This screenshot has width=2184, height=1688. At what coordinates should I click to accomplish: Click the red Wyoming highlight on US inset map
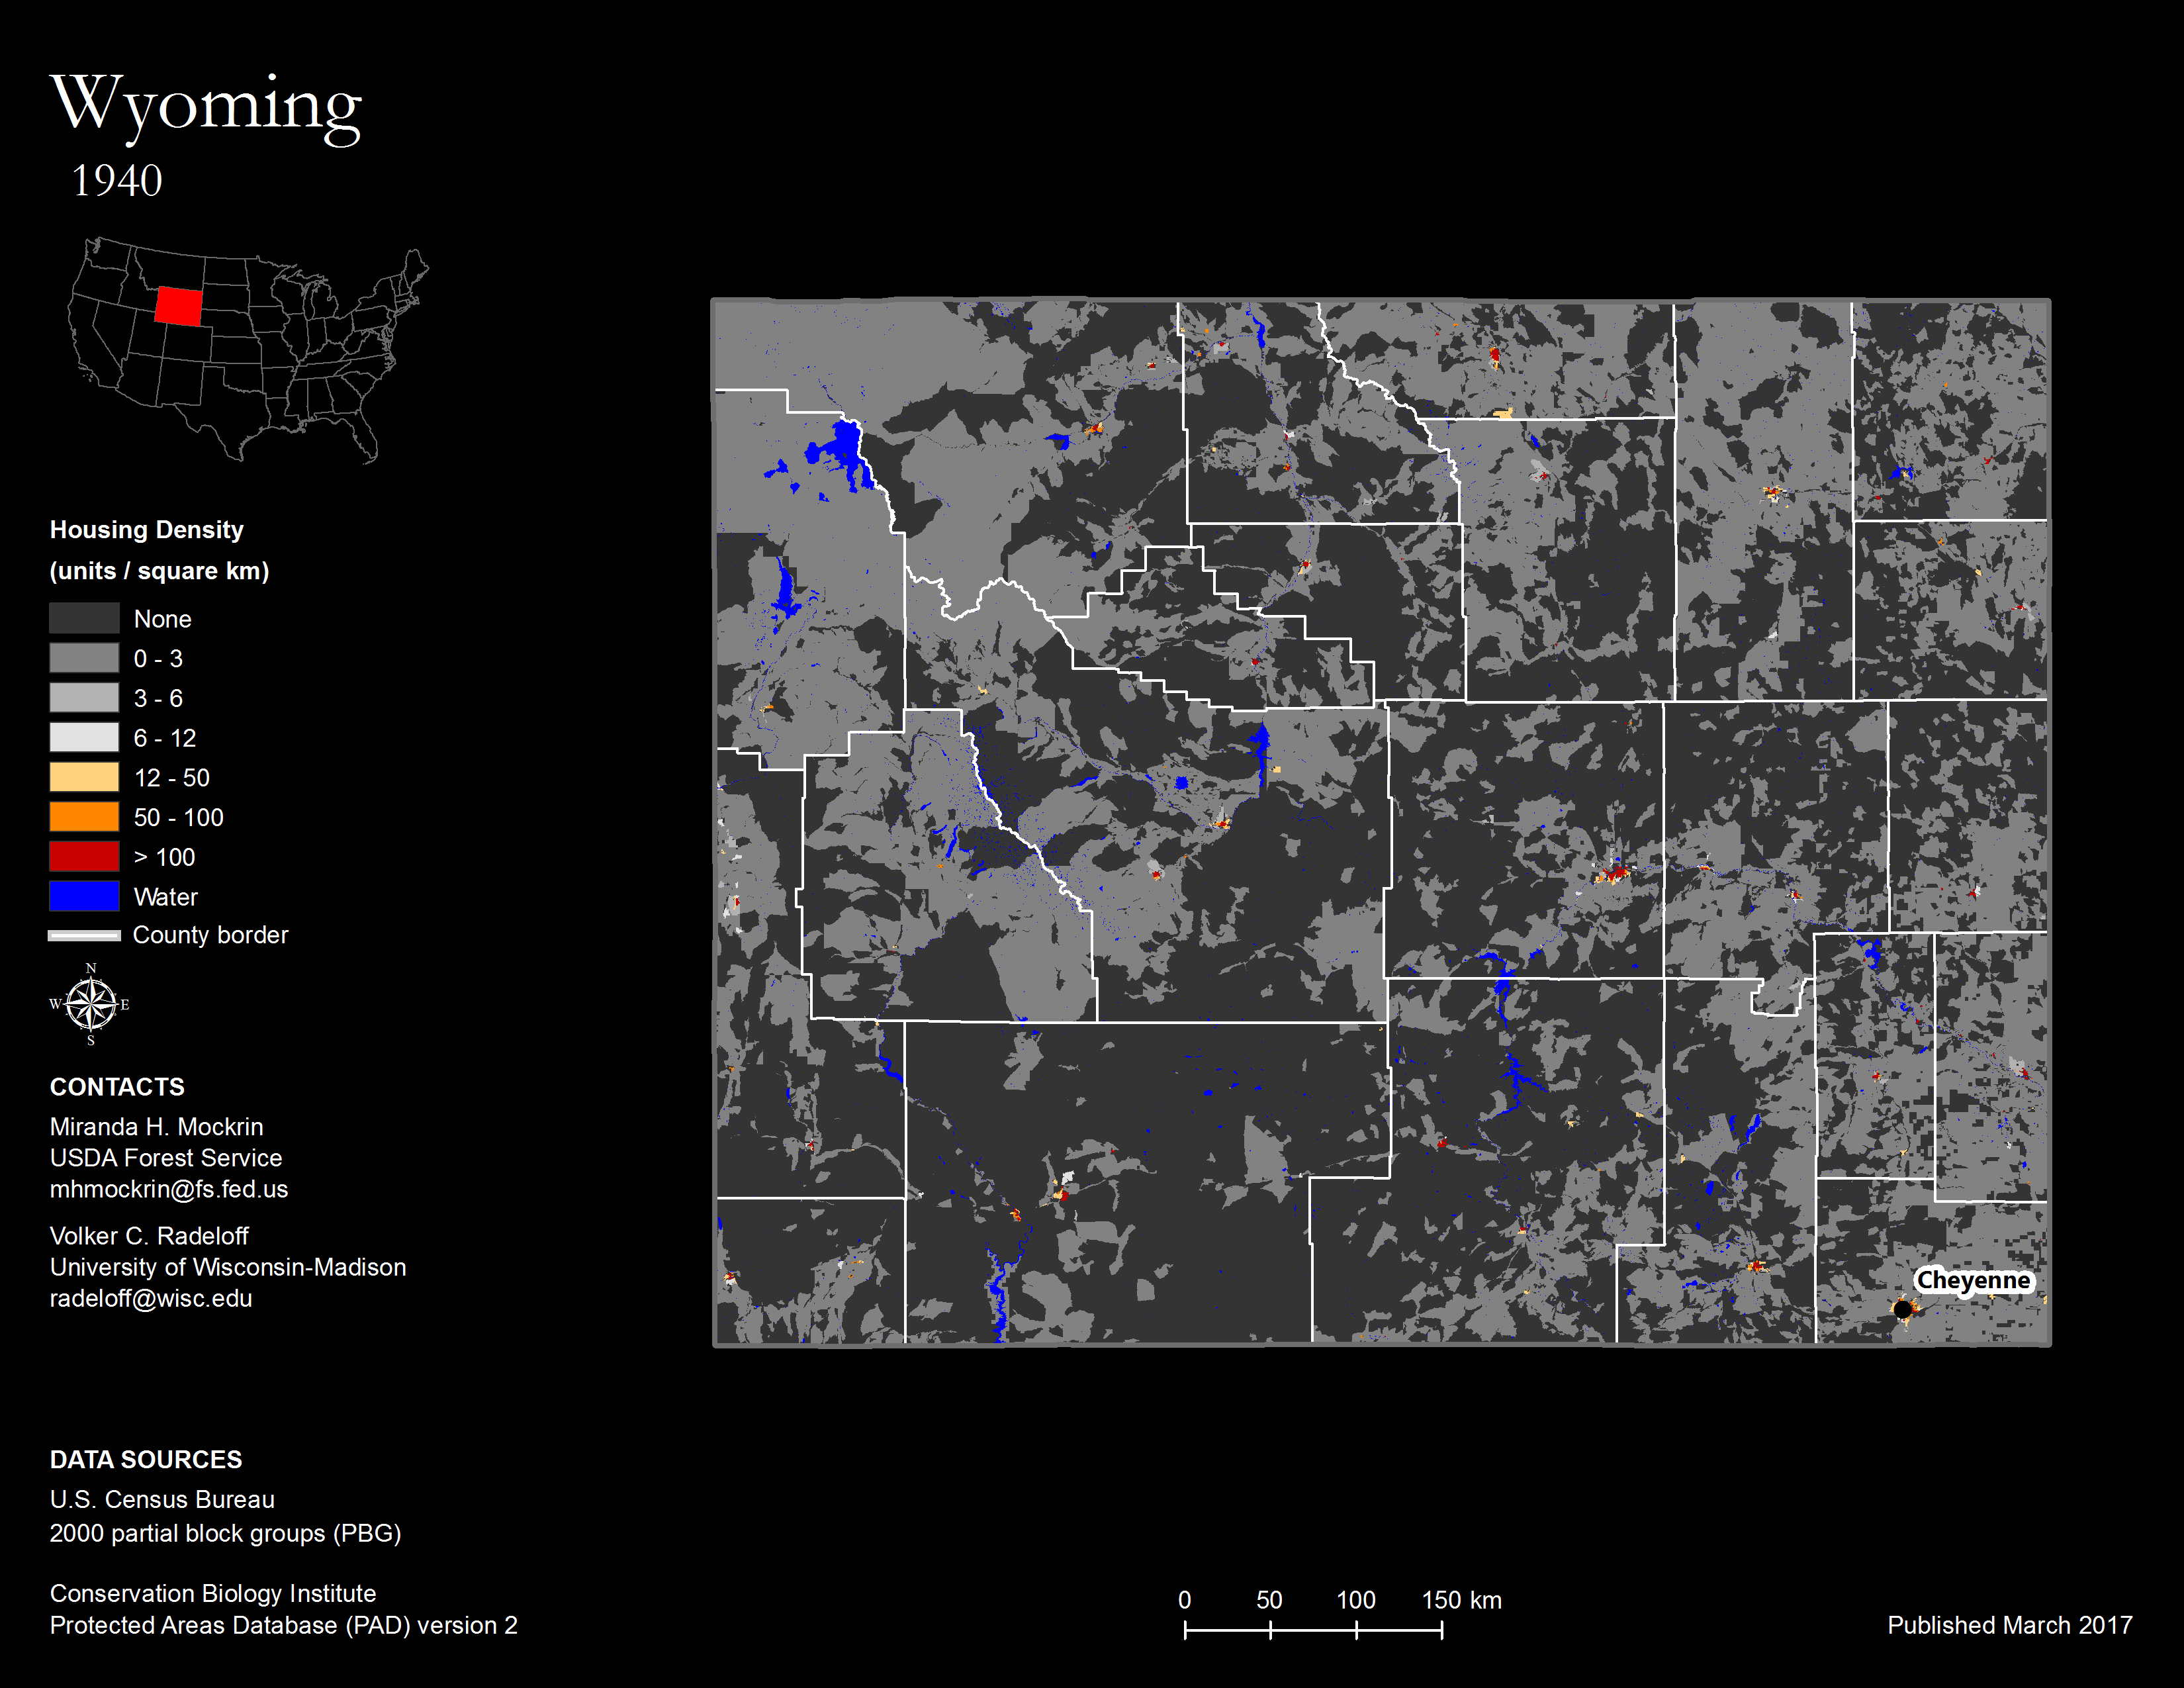pyautogui.click(x=178, y=306)
